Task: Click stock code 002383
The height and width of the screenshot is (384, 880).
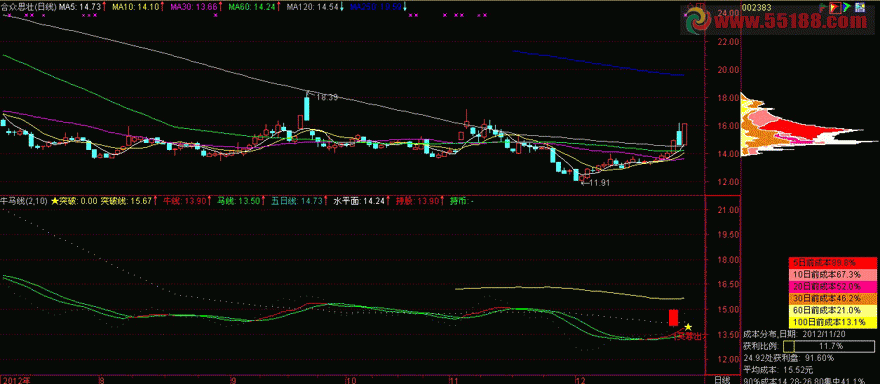Action: click(x=756, y=7)
